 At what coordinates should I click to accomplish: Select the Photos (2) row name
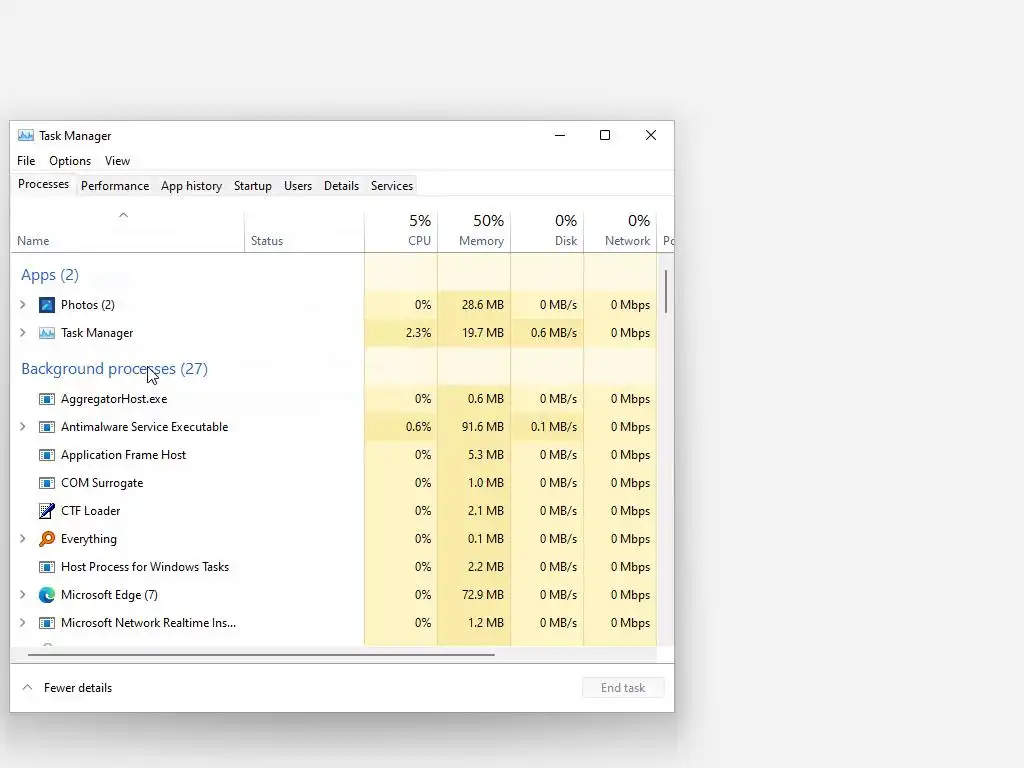88,305
